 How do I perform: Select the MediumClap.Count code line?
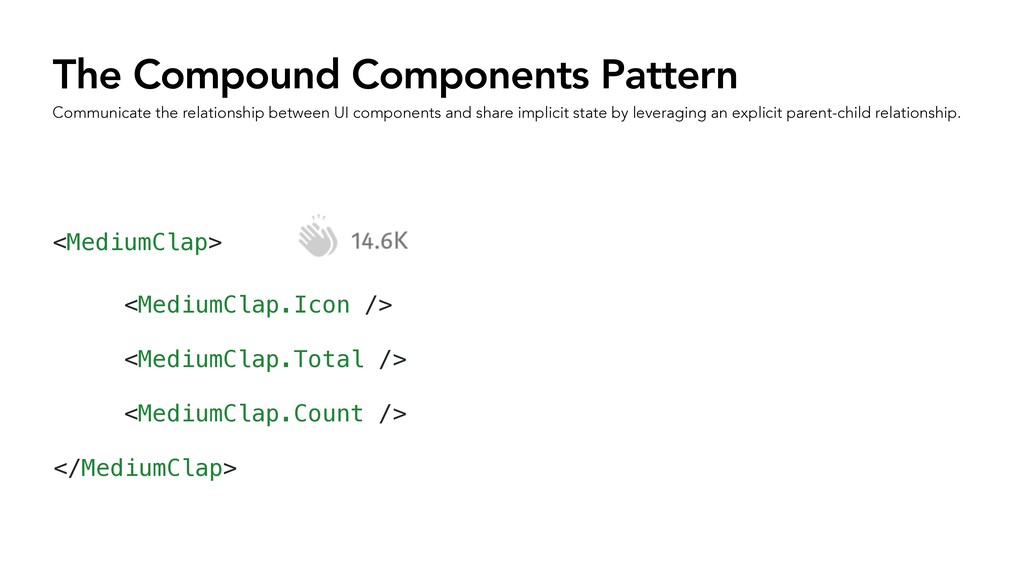click(x=265, y=413)
